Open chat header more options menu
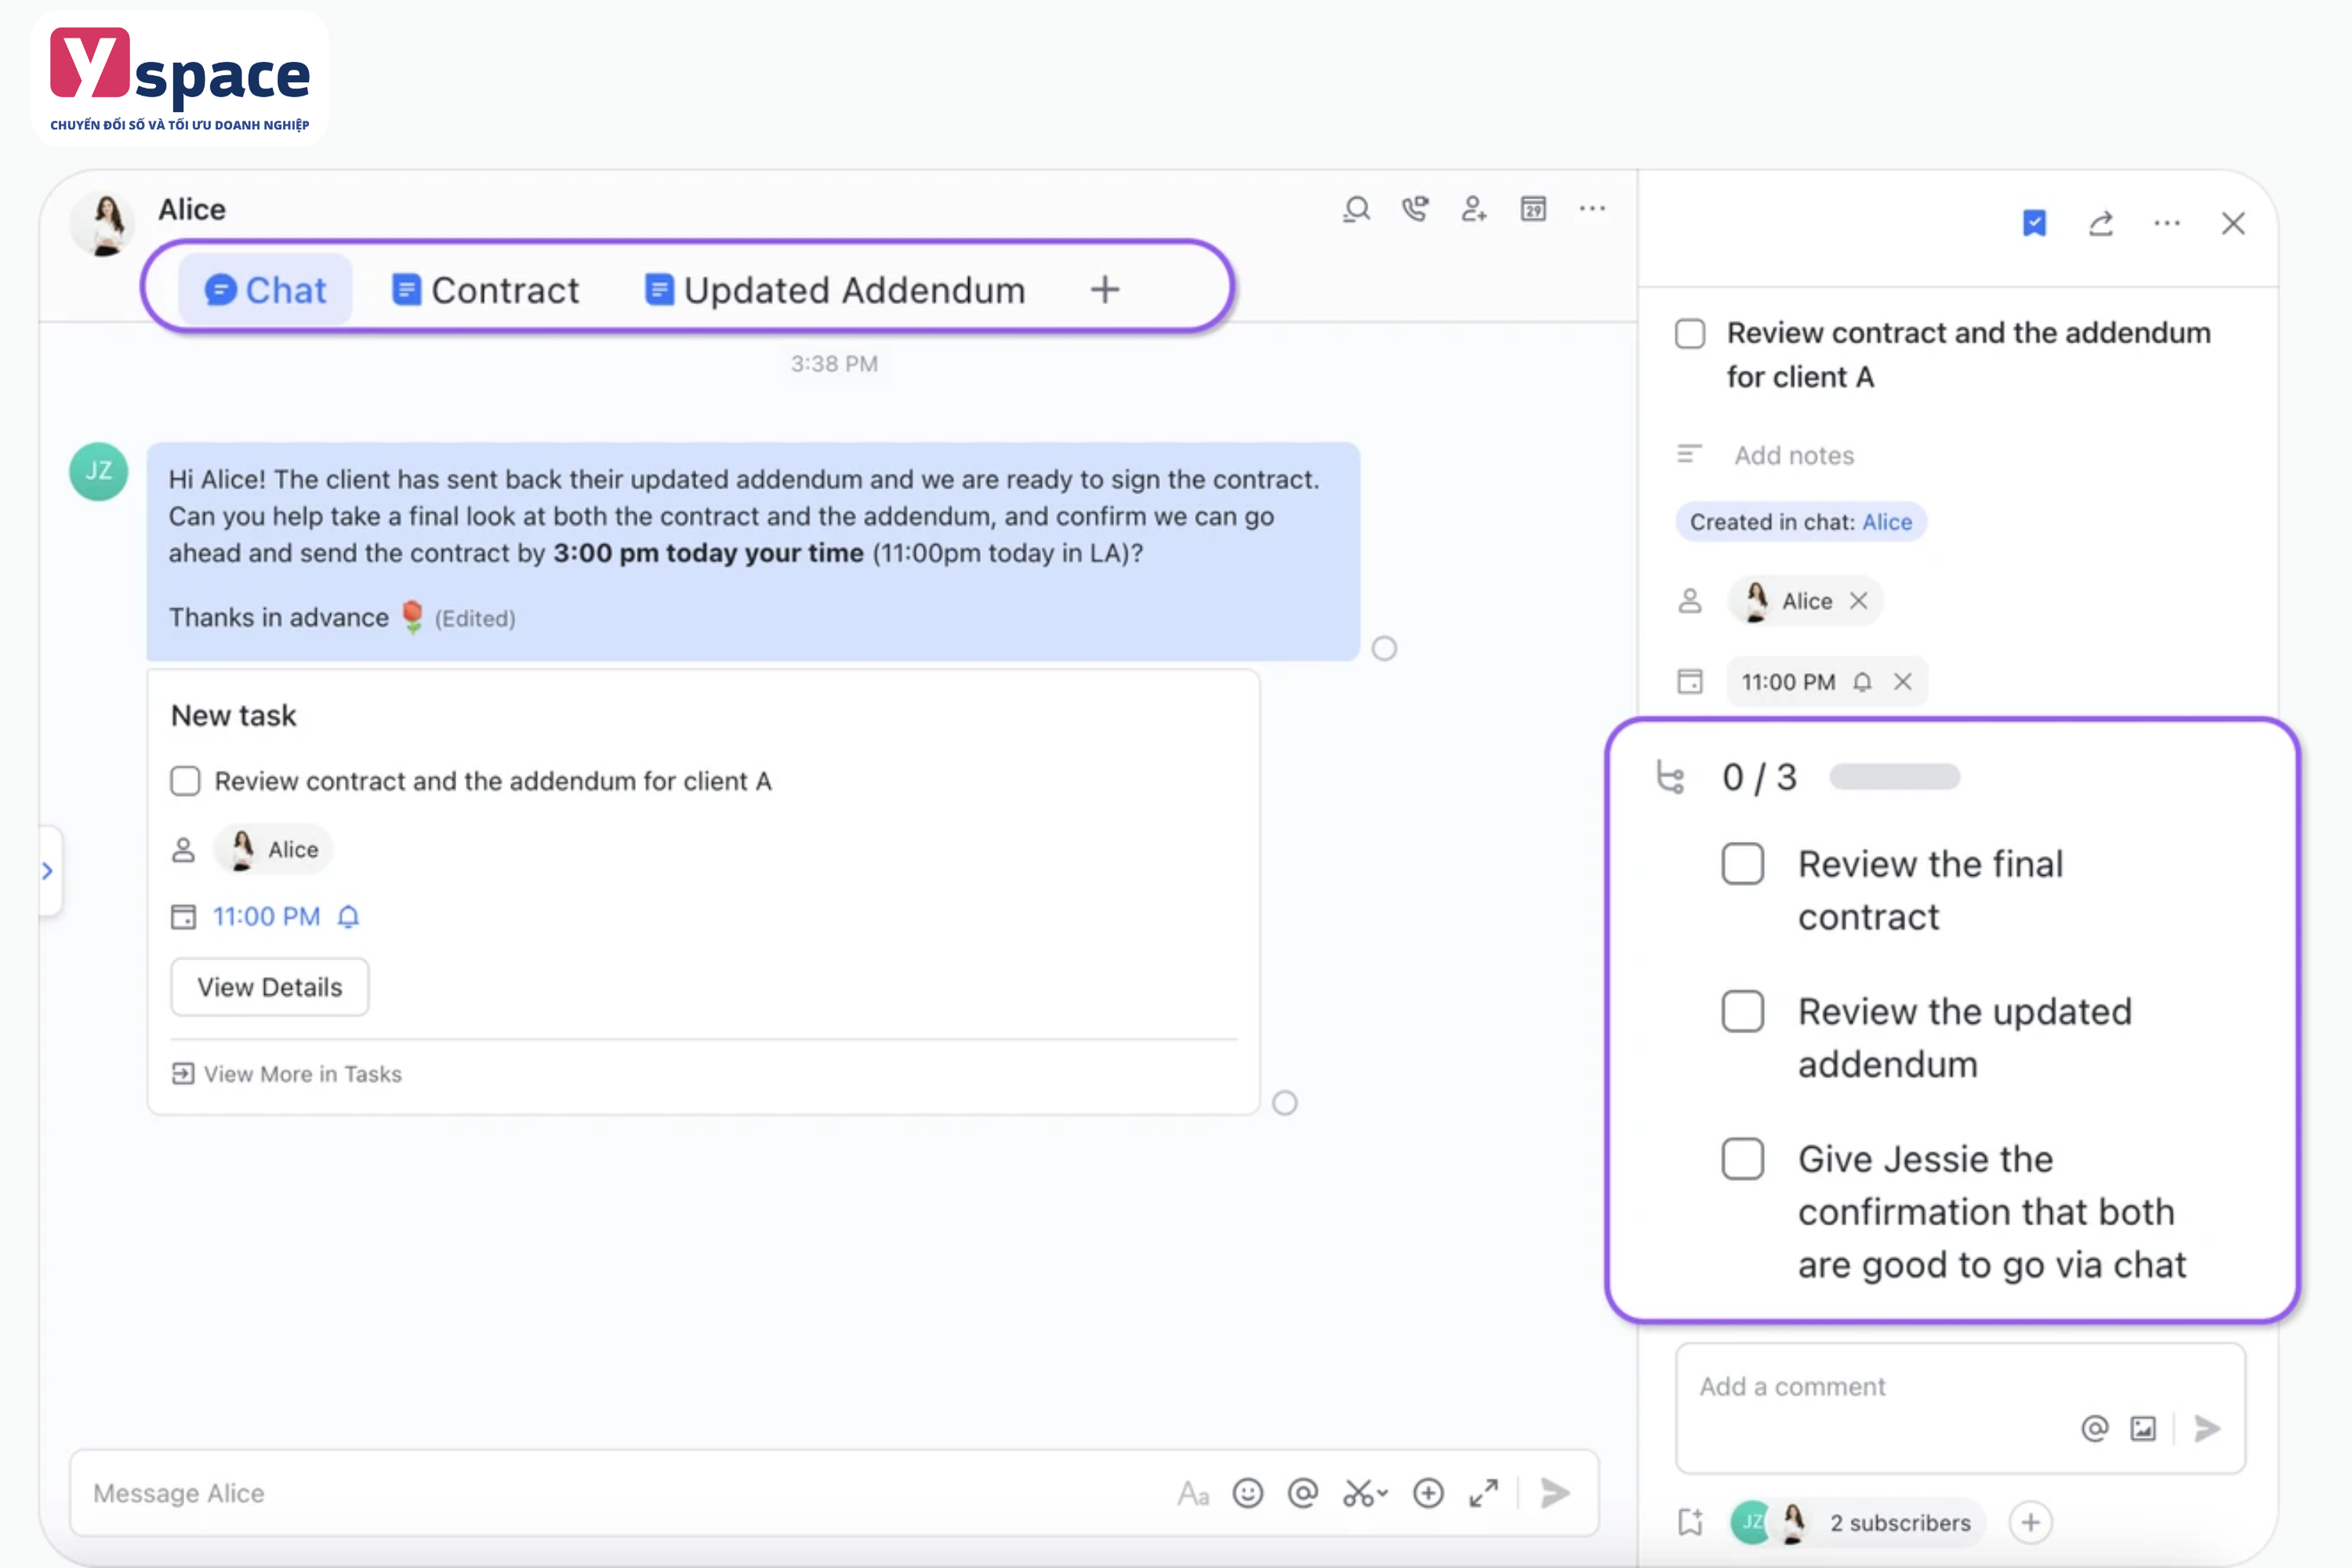This screenshot has height=1568, width=2352. click(x=1592, y=209)
